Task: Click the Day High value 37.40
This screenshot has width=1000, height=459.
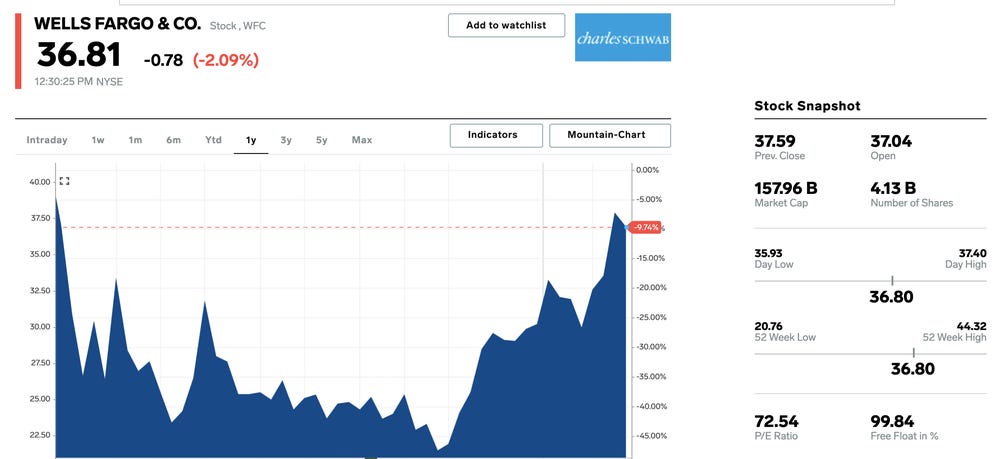Action: pos(972,253)
